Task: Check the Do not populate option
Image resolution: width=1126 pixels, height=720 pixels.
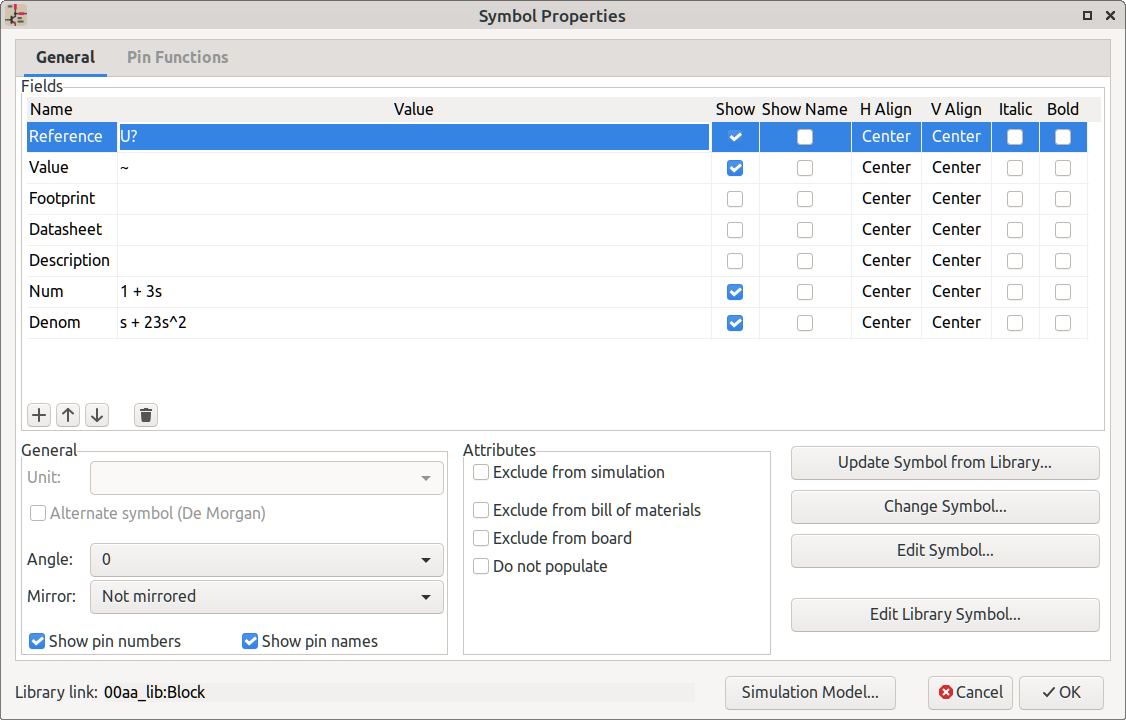Action: [482, 566]
